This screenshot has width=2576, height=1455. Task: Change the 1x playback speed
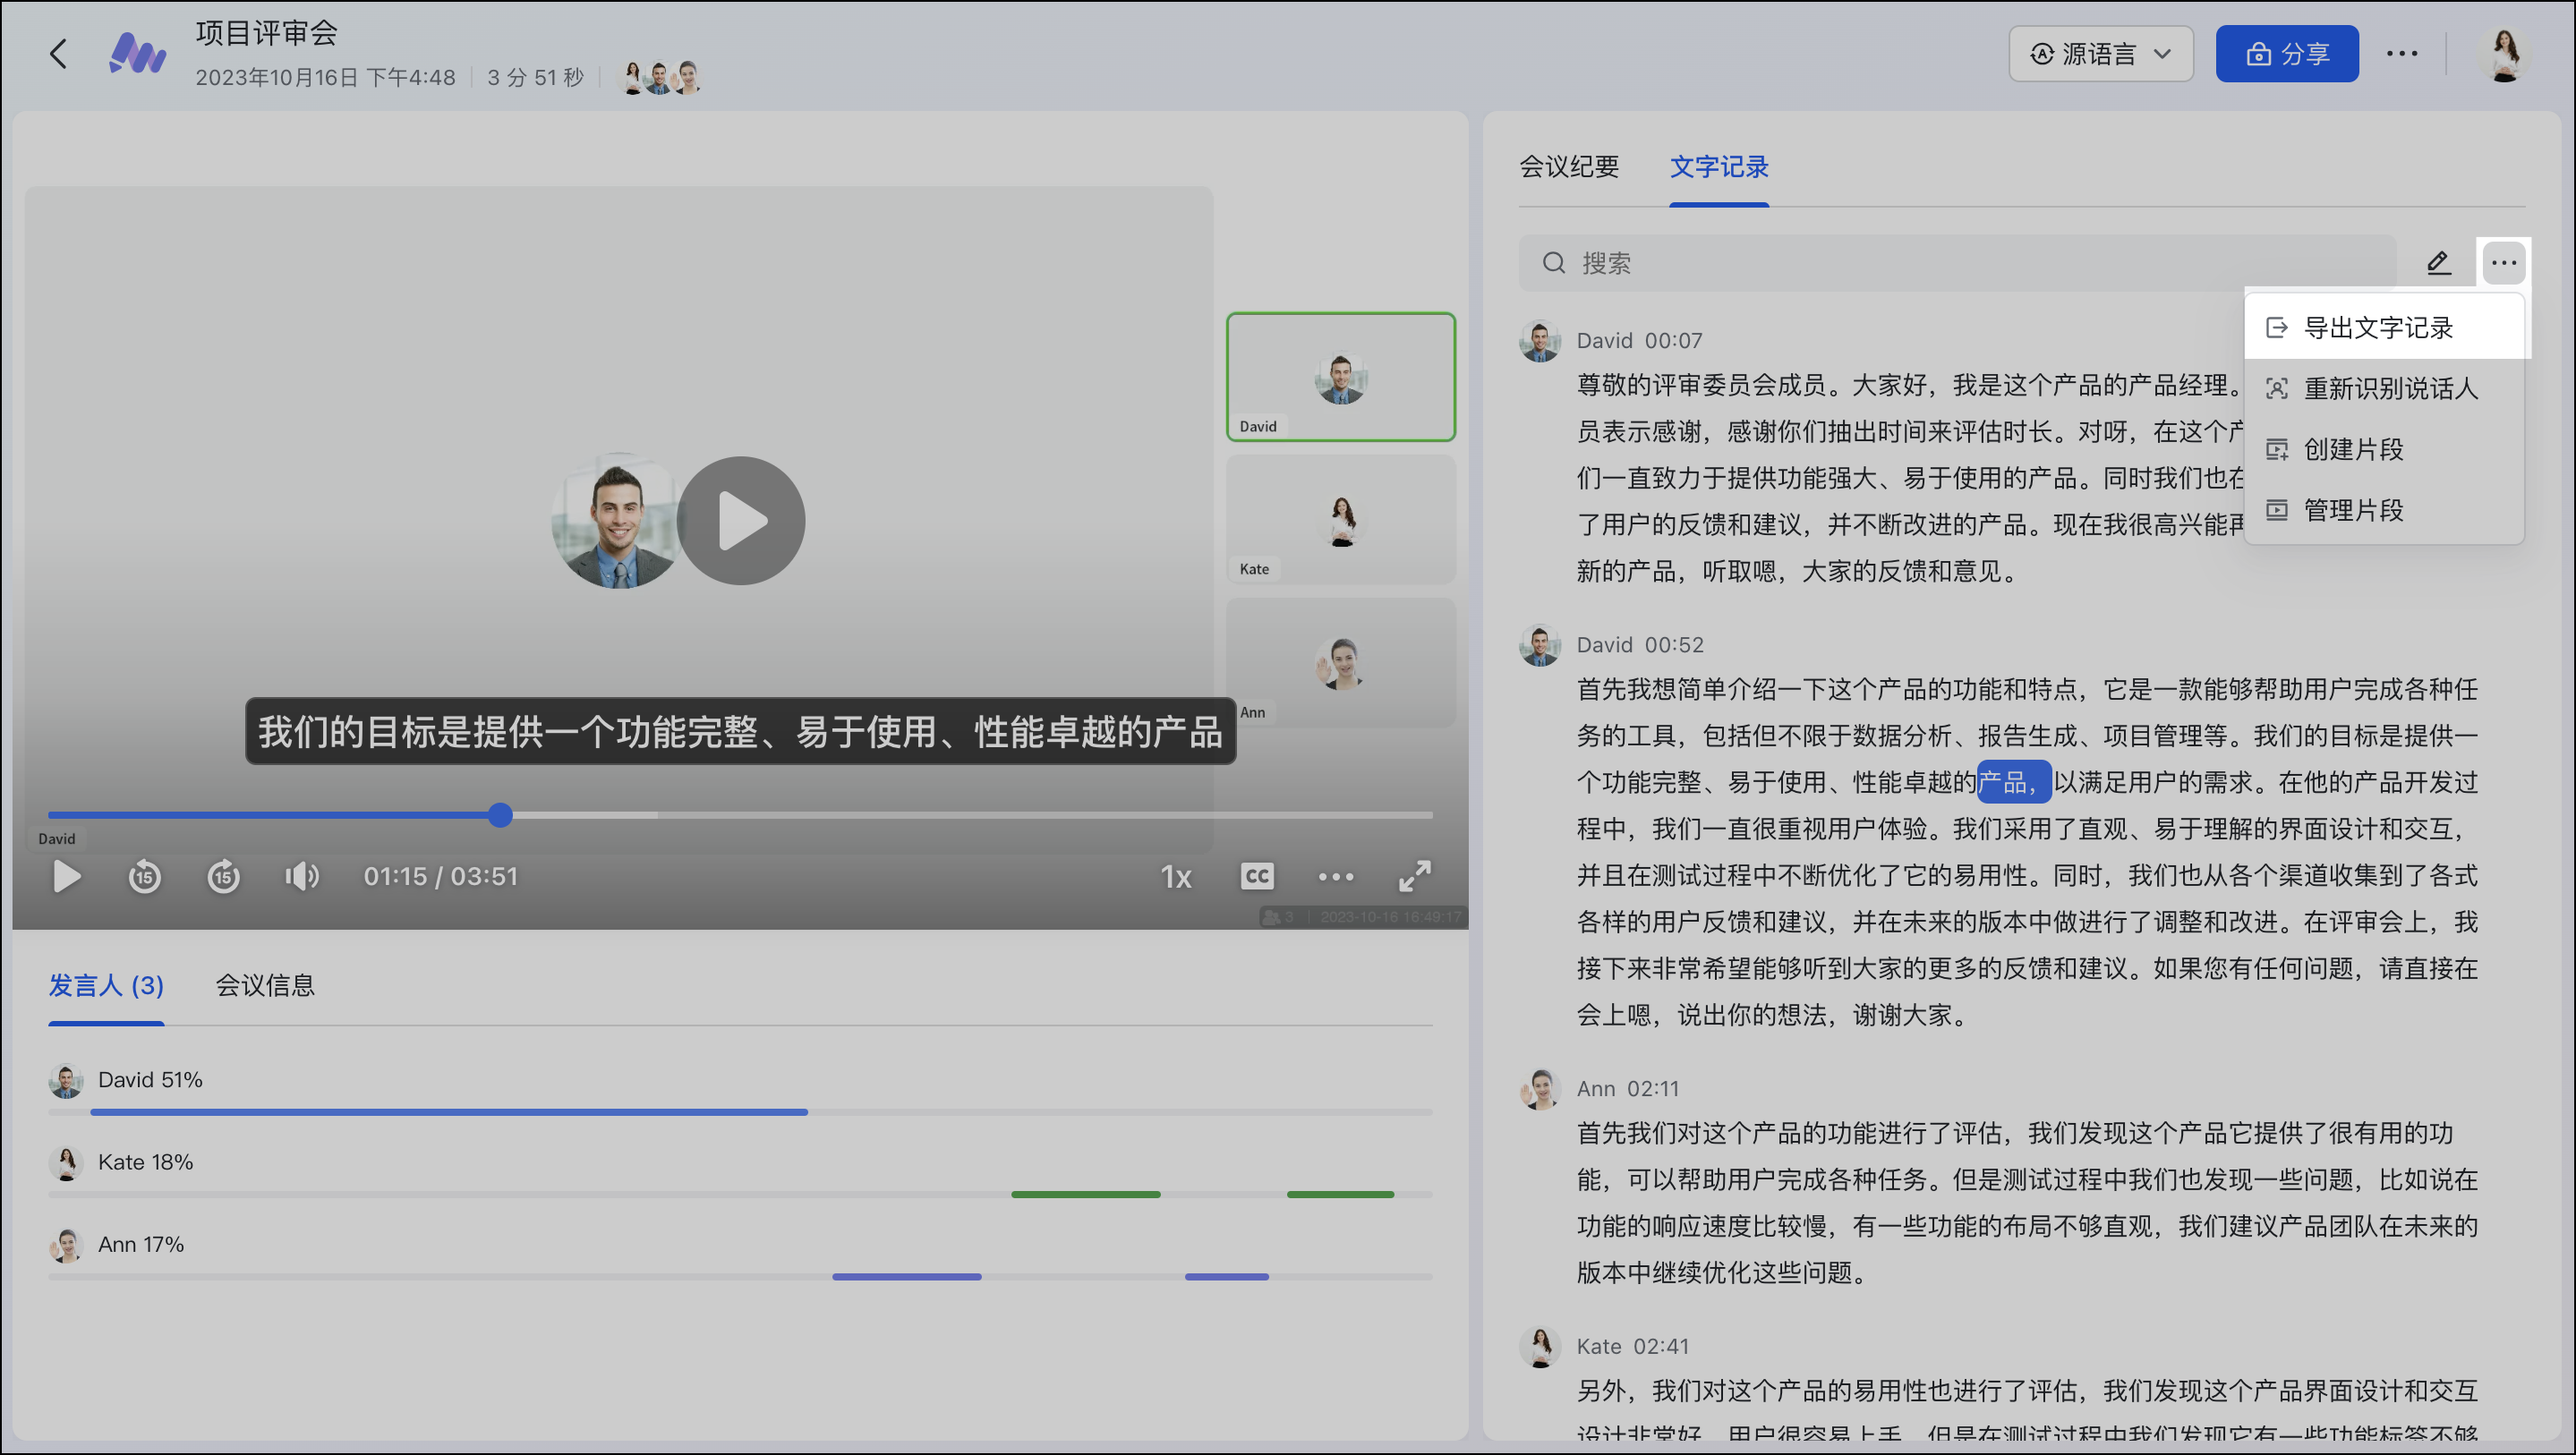[1176, 877]
